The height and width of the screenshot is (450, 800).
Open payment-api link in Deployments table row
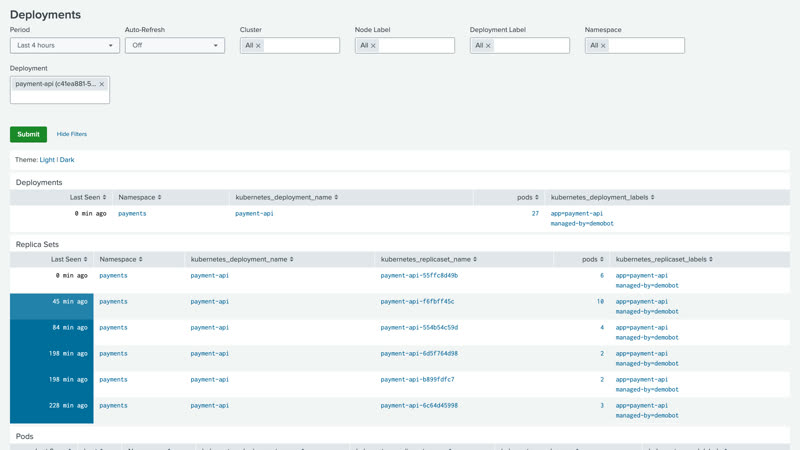click(x=254, y=214)
